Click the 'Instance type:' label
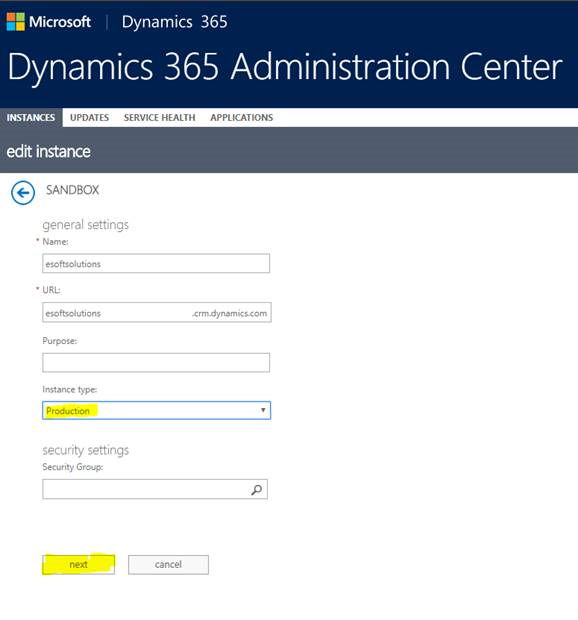This screenshot has width=578, height=620. click(70, 389)
